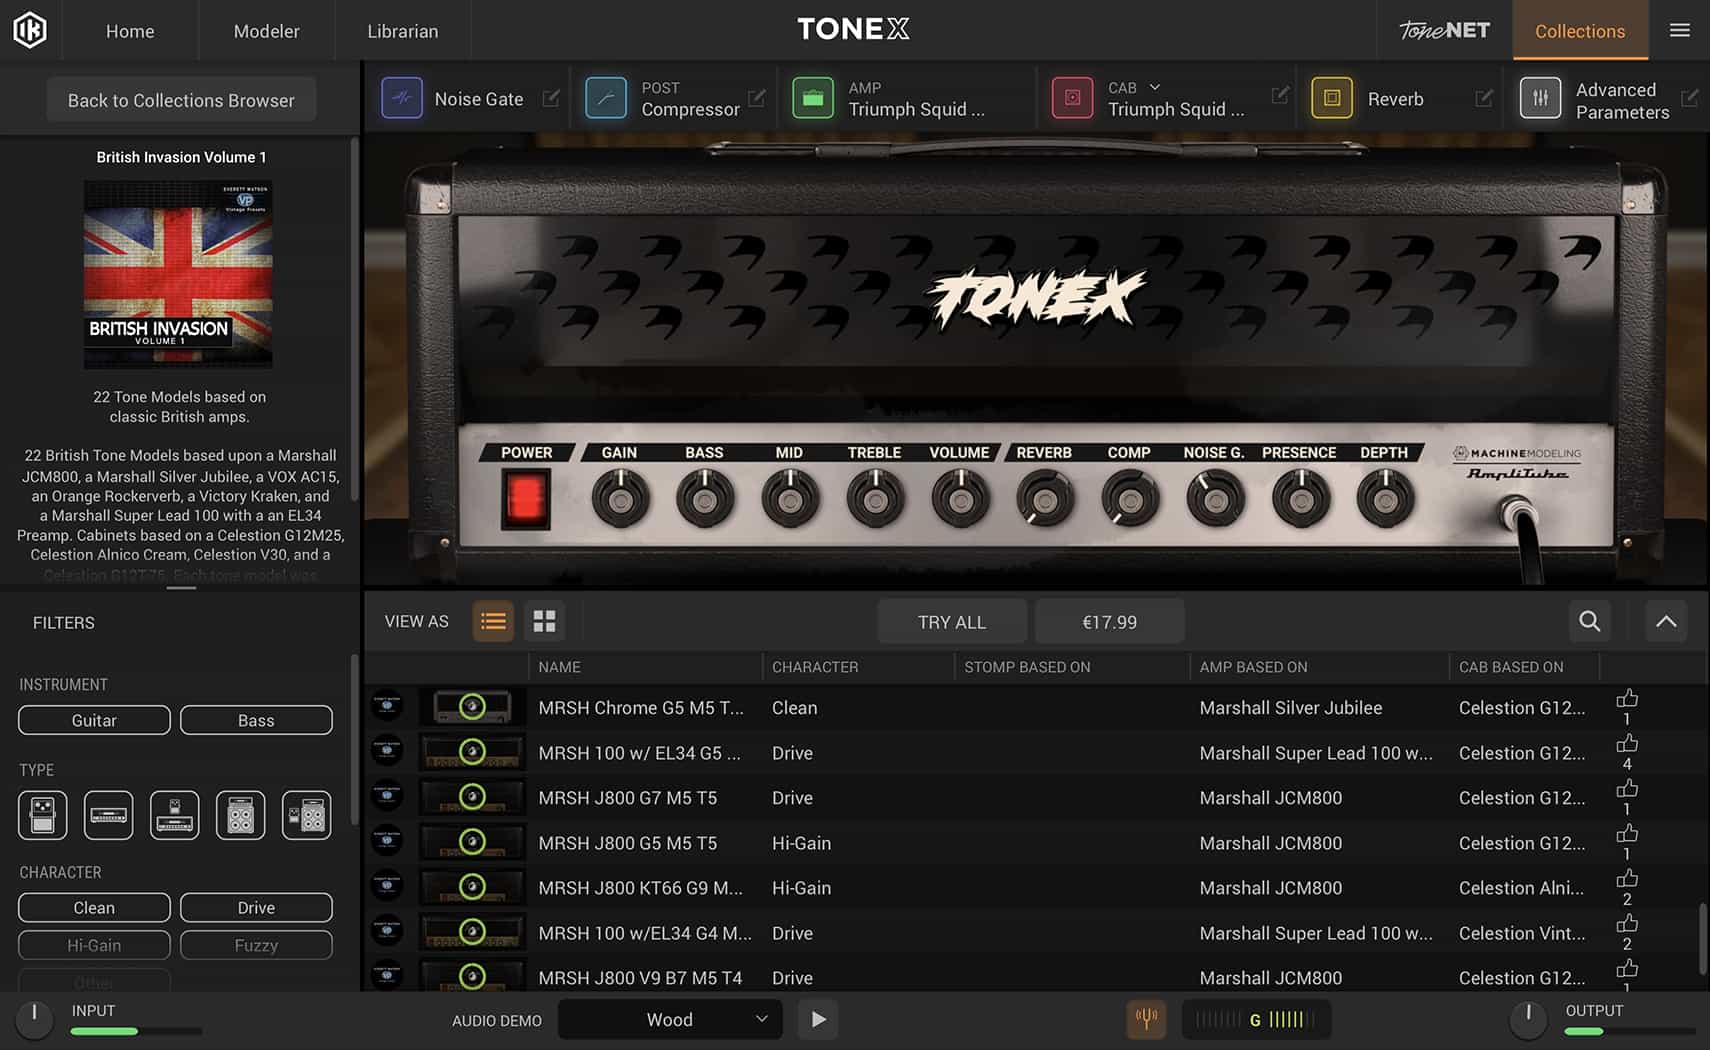Screen dimensions: 1710x1050
Task: Click the PRESENCE knob on the amp
Action: tap(1300, 498)
